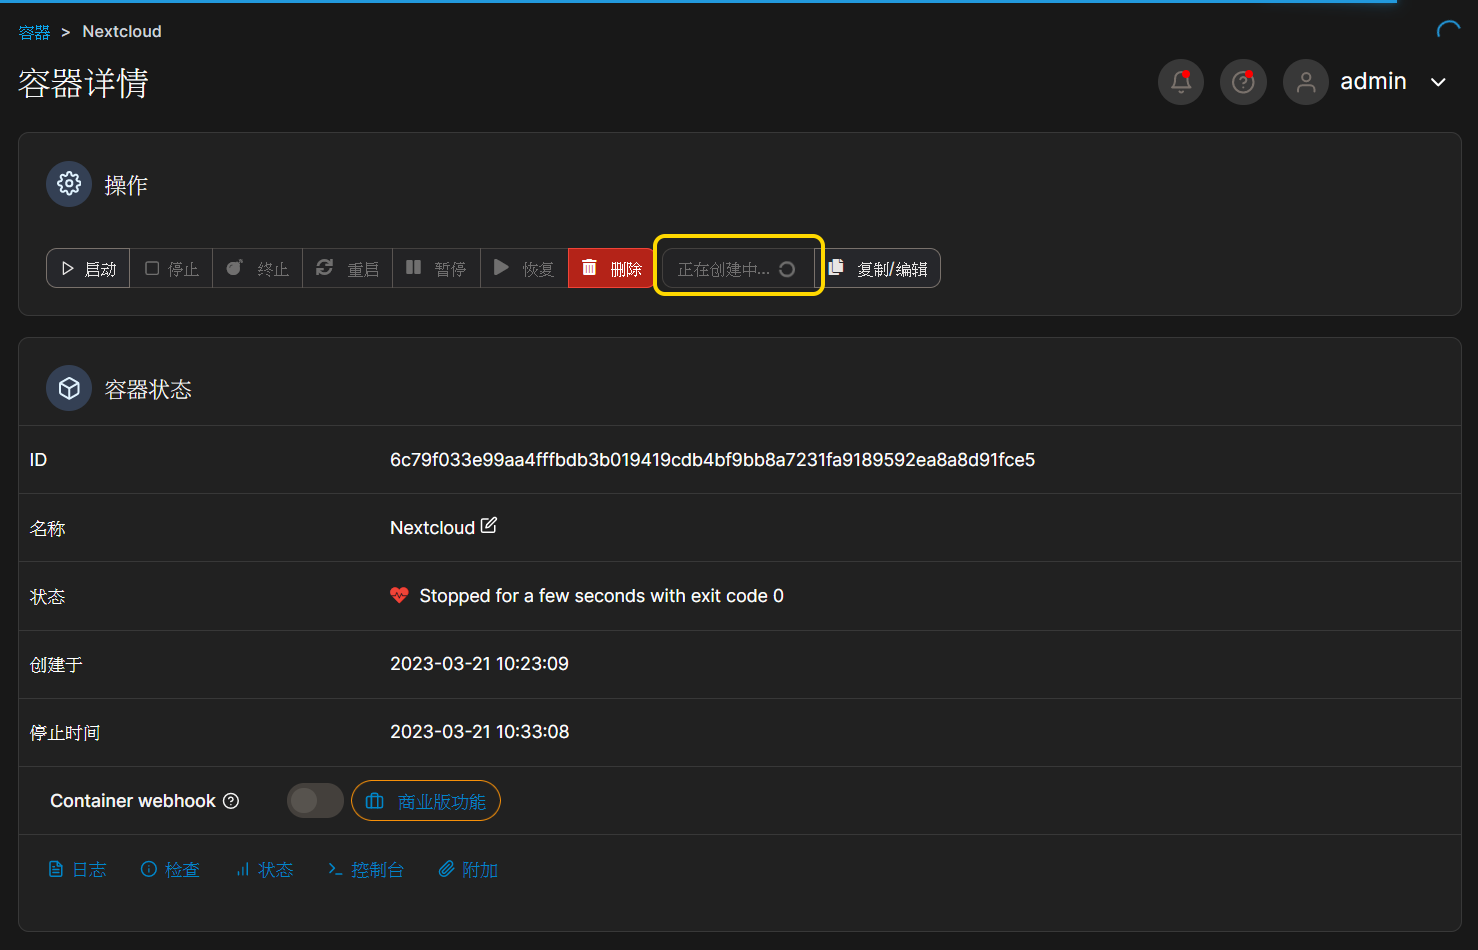The width and height of the screenshot is (1478, 950).
Task: Open the 控制台 console link
Action: tap(366, 869)
